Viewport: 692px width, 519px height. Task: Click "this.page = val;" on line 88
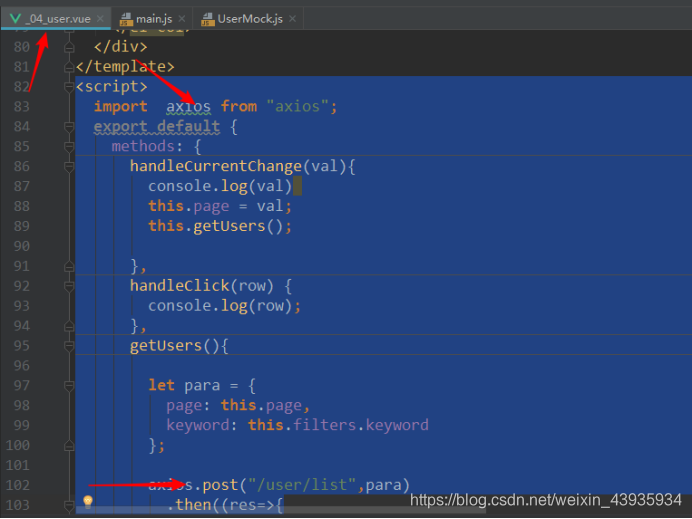220,206
